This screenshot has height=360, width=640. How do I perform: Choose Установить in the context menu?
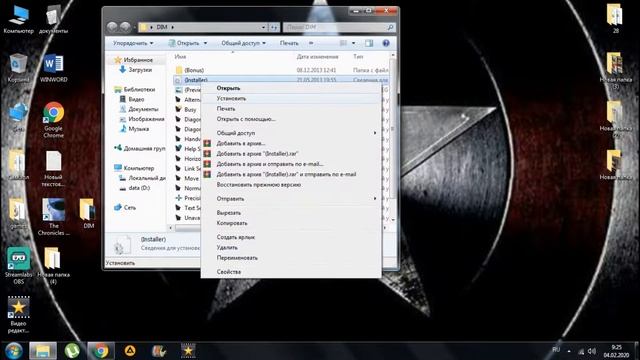click(x=291, y=98)
